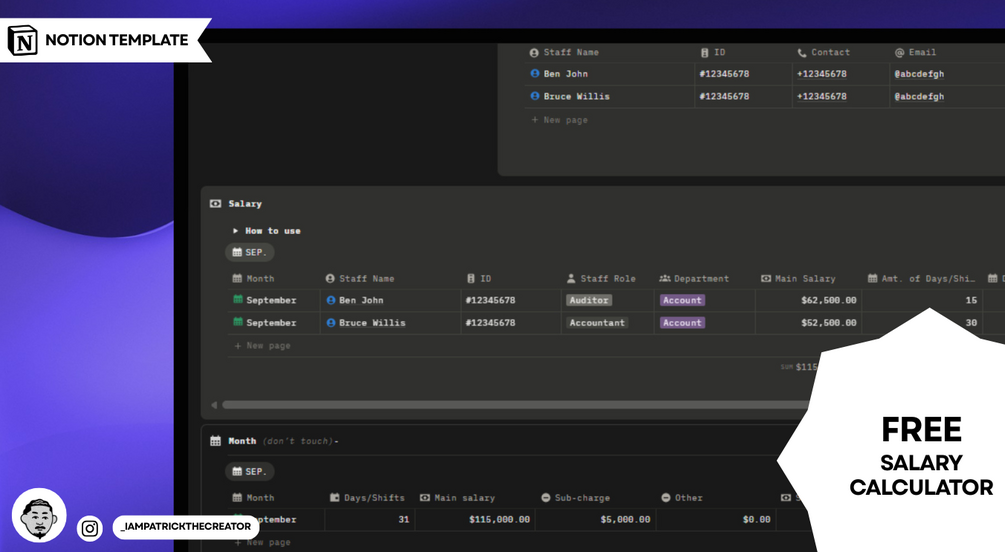Image resolution: width=1005 pixels, height=552 pixels.
Task: Add New page in Salary table
Action: pyautogui.click(x=262, y=346)
